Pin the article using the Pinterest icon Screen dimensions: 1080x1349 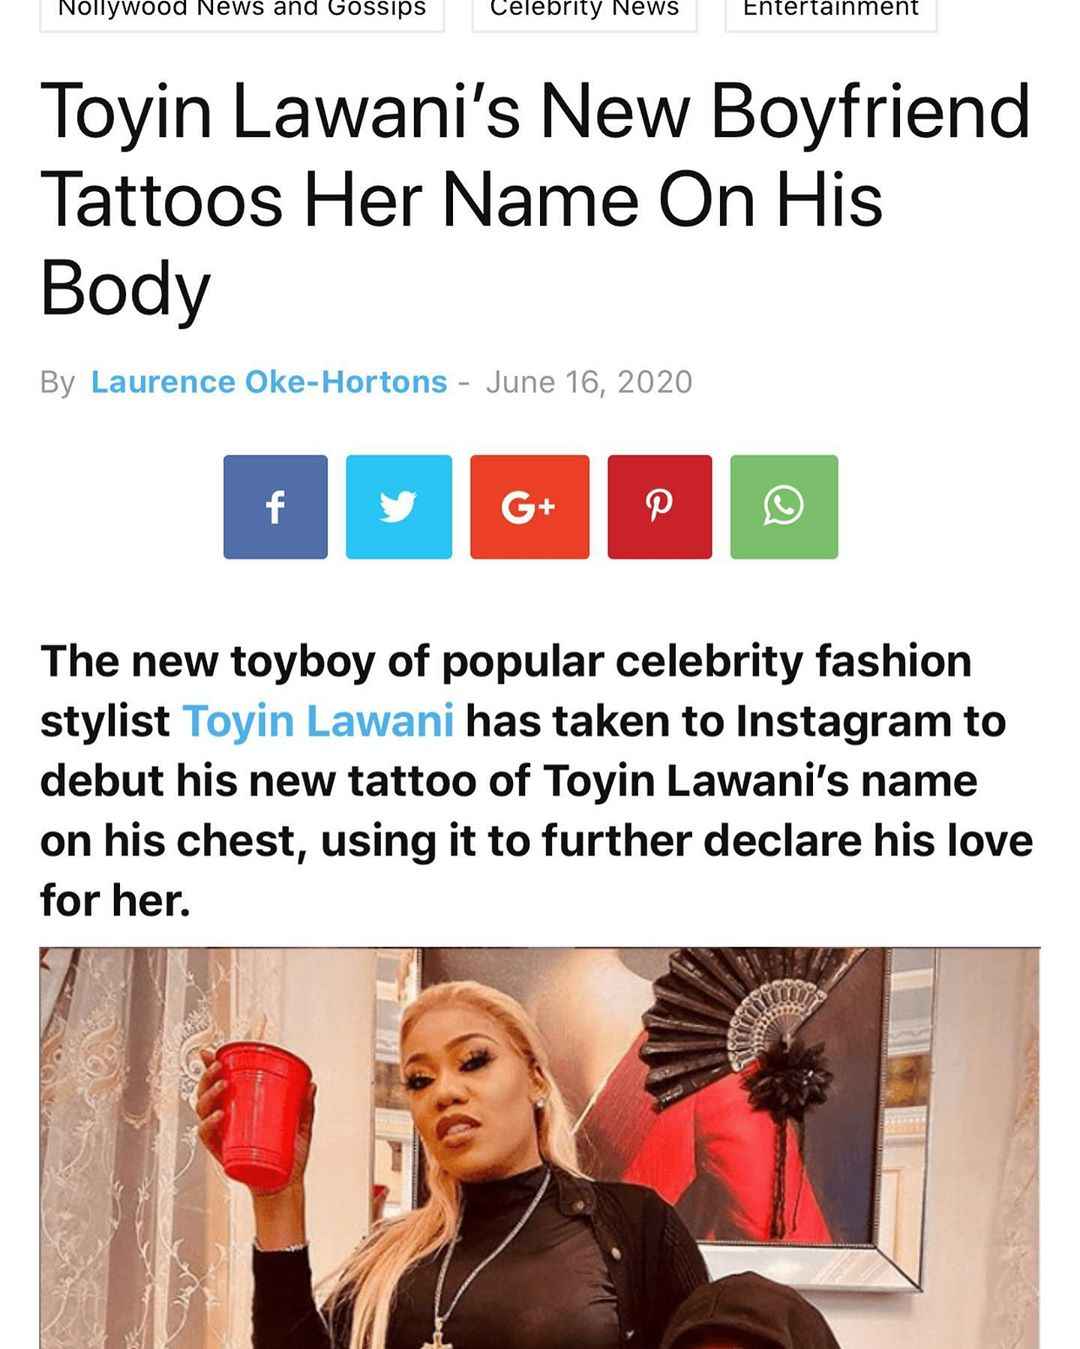point(659,507)
